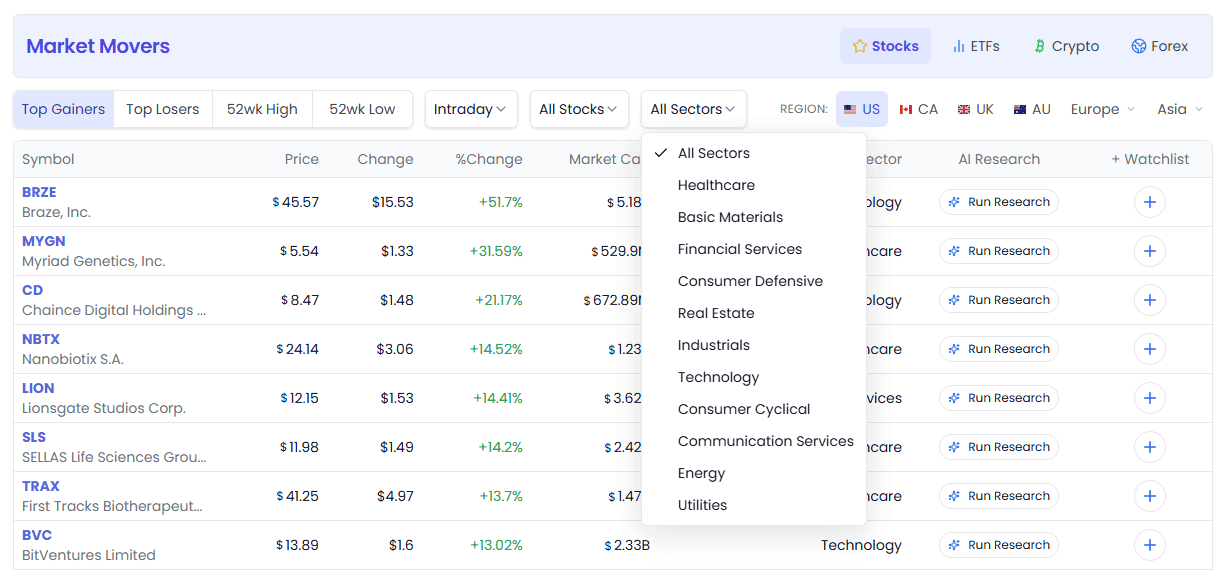
Task: Run Research for BRZE
Action: [x=998, y=202]
